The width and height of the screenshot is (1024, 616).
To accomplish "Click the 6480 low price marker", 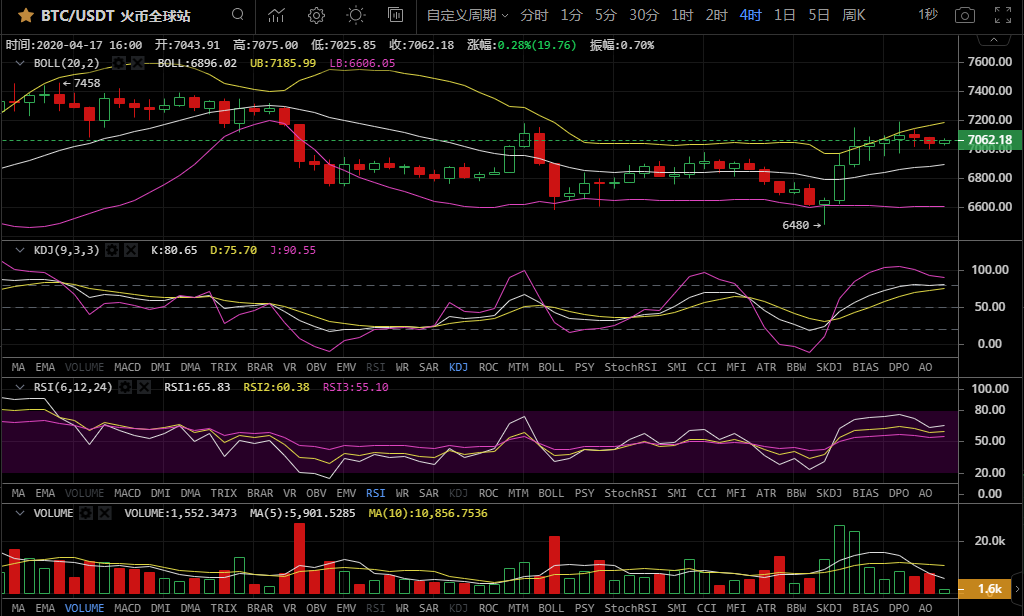I will coord(801,225).
